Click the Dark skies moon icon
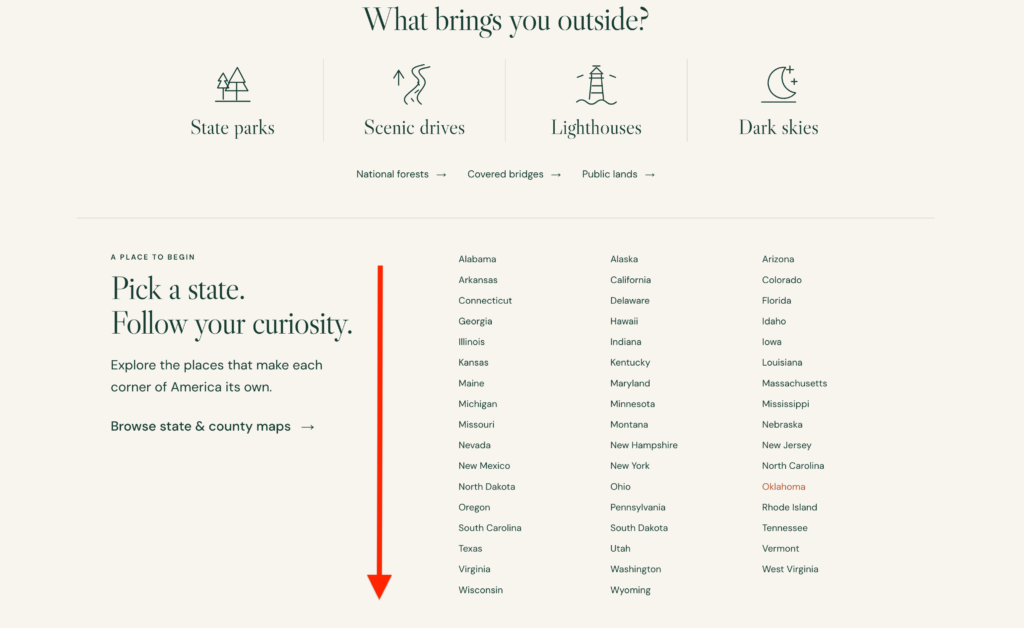This screenshot has height=628, width=1024. (779, 84)
